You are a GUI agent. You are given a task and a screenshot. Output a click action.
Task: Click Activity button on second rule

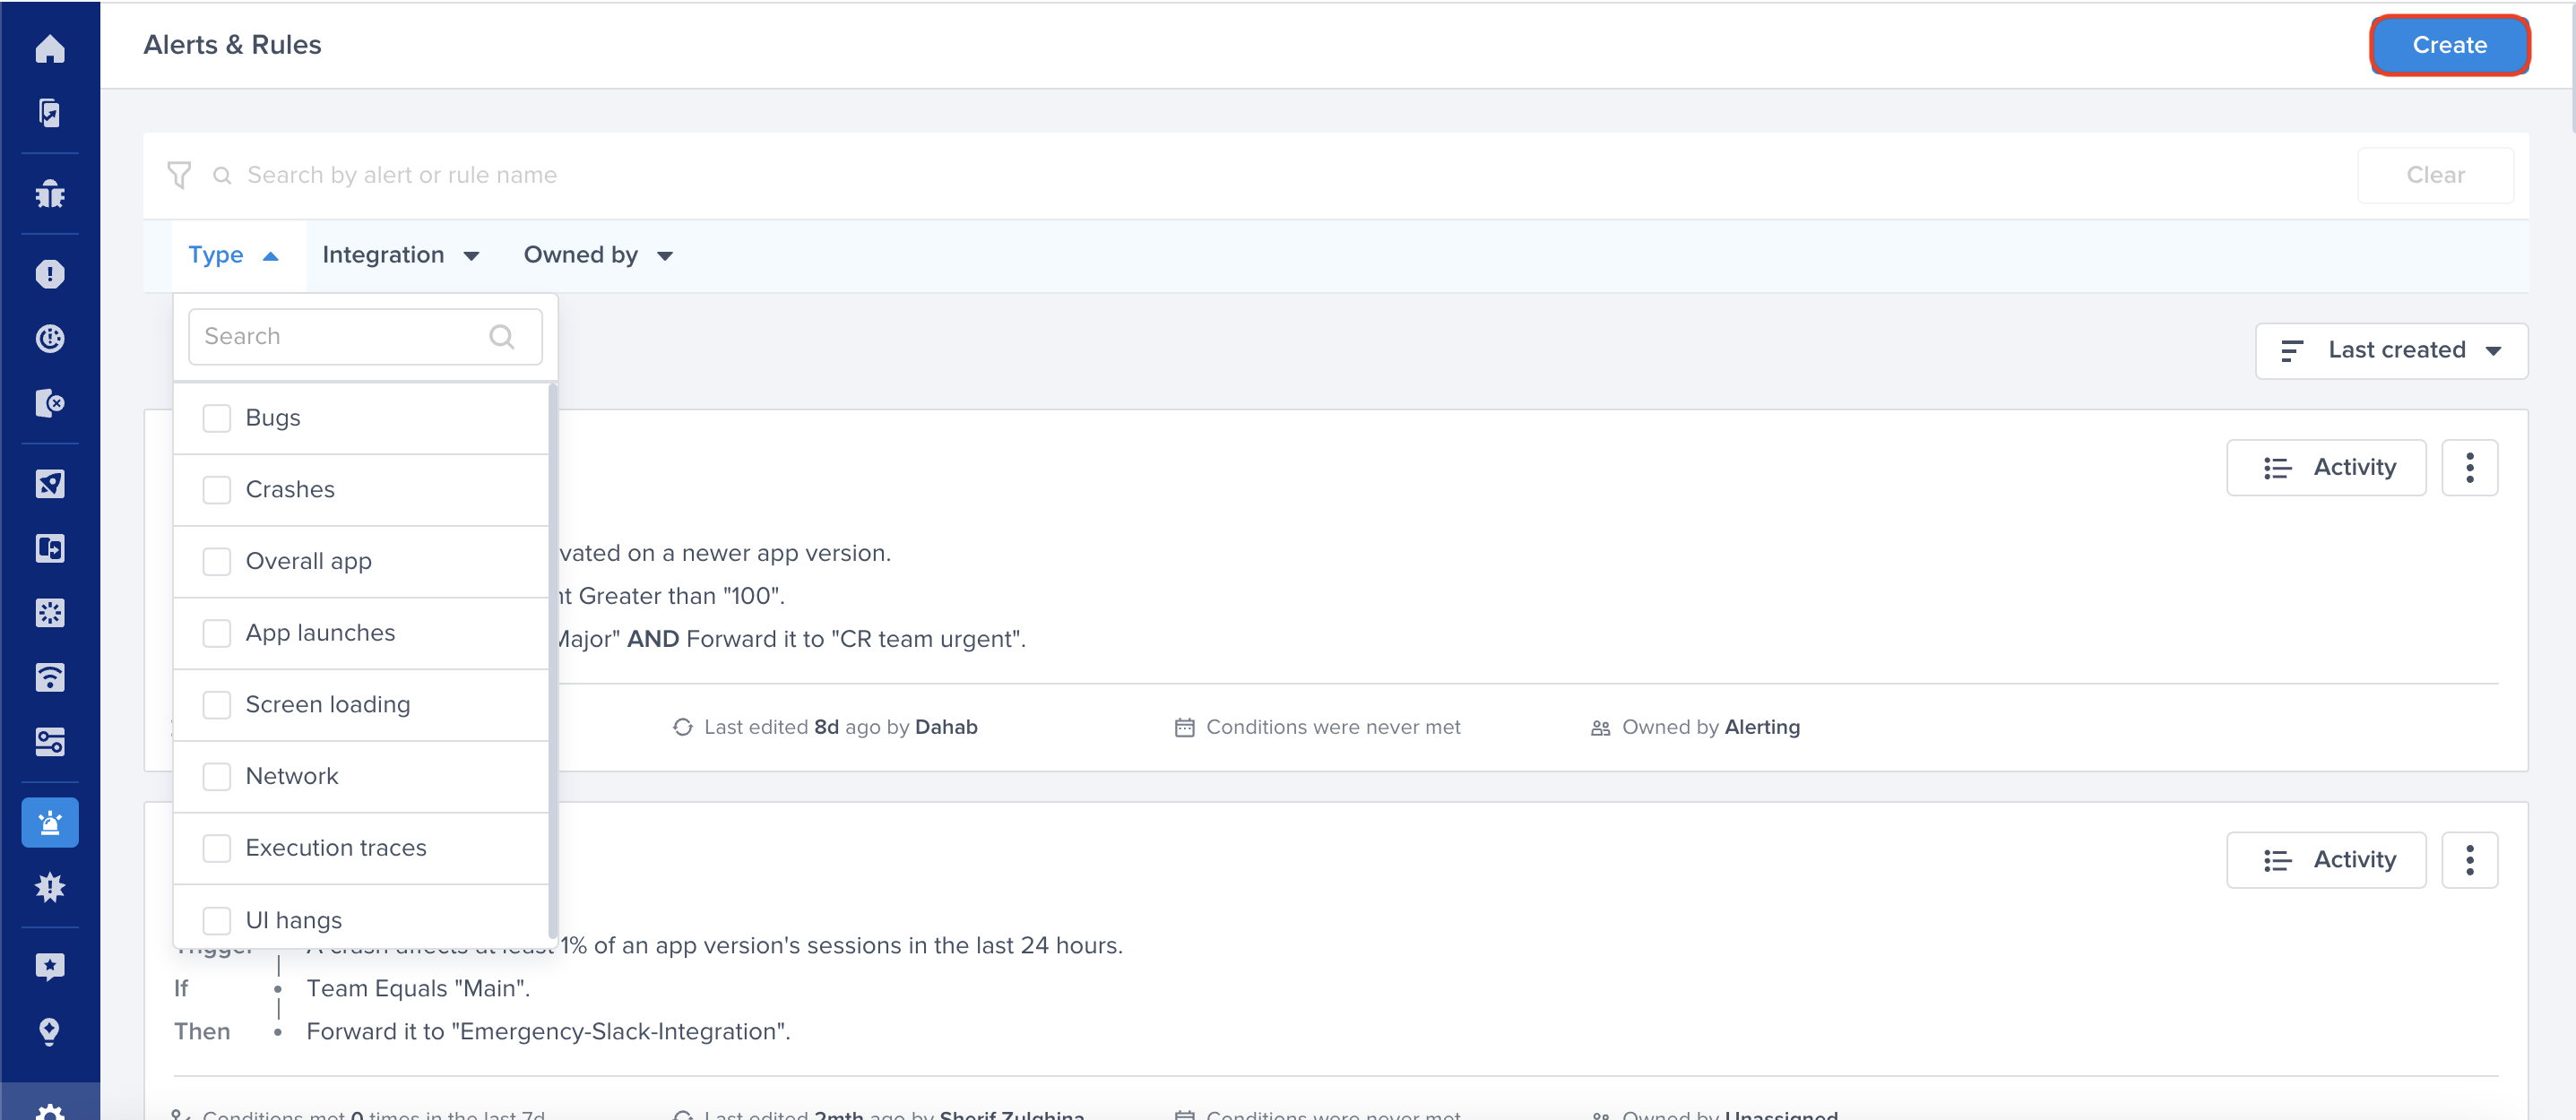pyautogui.click(x=2326, y=860)
